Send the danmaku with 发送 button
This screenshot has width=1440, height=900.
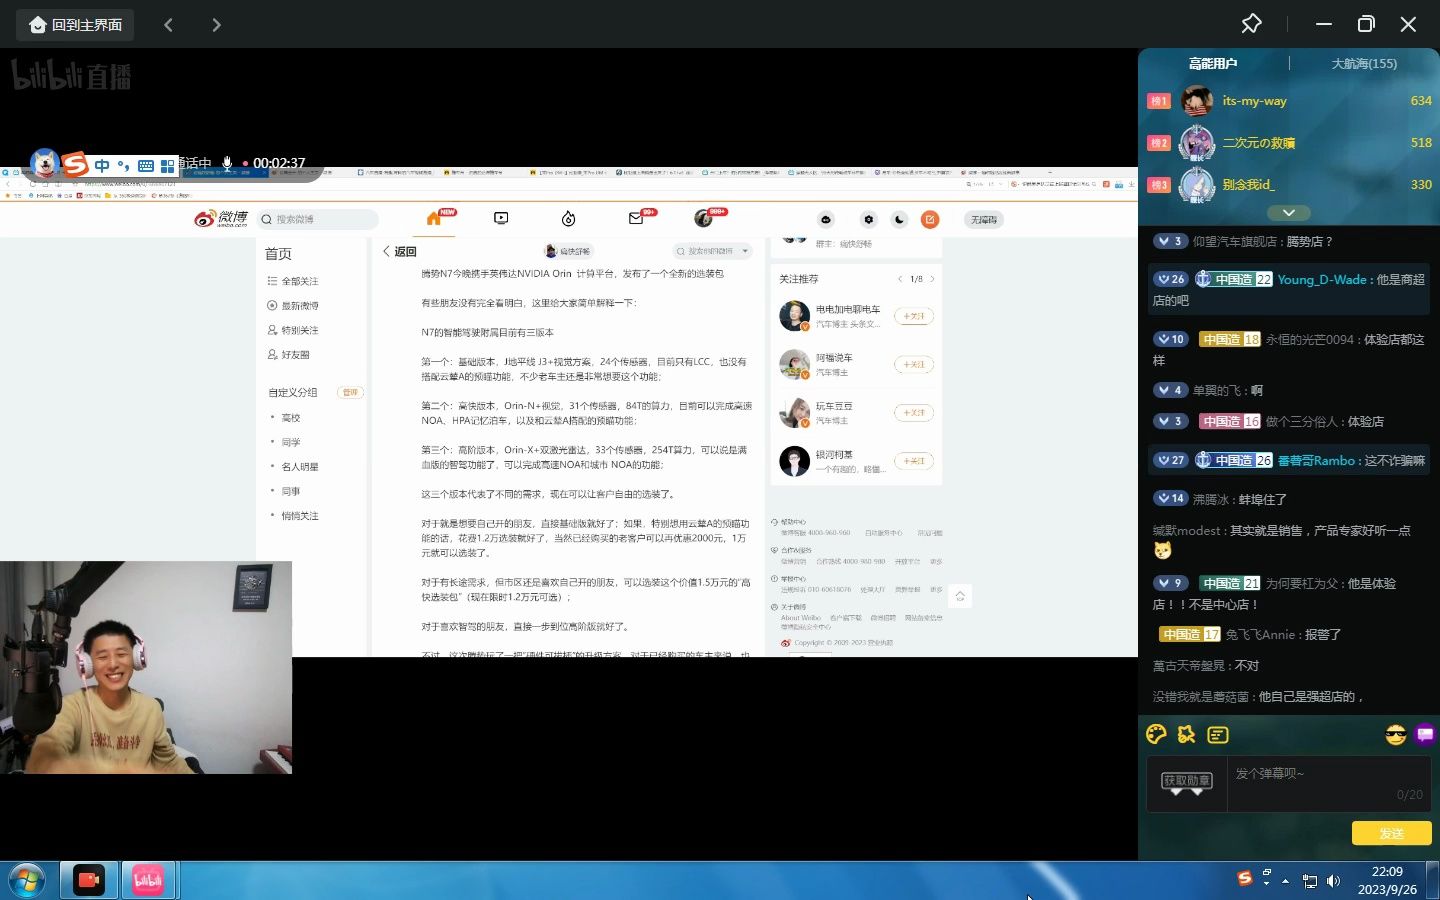click(x=1391, y=833)
